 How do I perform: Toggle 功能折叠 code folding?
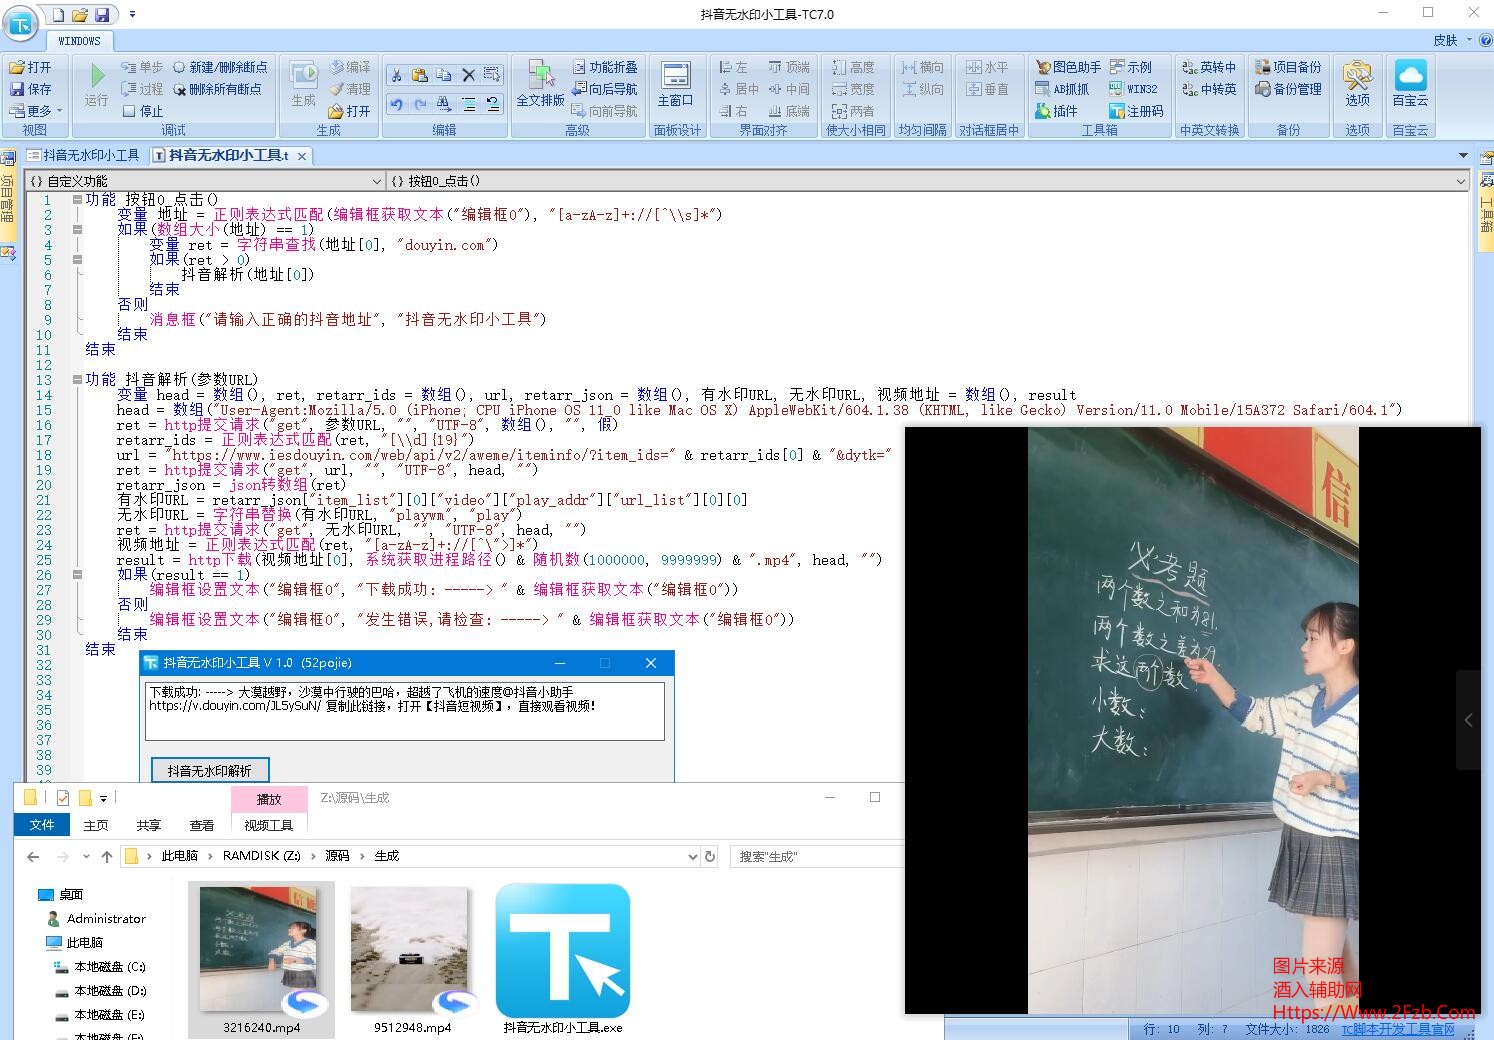click(x=605, y=67)
